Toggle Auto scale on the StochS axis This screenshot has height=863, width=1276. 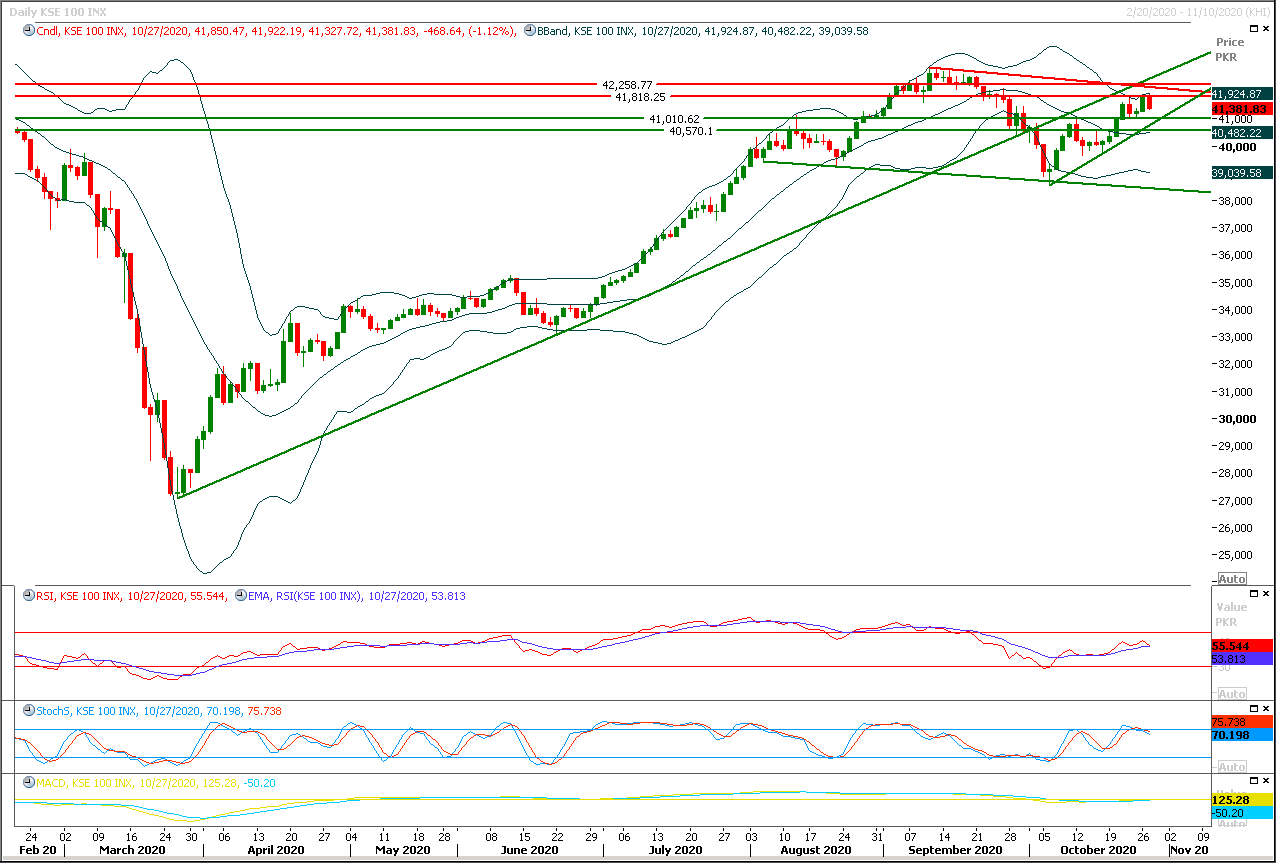pyautogui.click(x=1232, y=766)
